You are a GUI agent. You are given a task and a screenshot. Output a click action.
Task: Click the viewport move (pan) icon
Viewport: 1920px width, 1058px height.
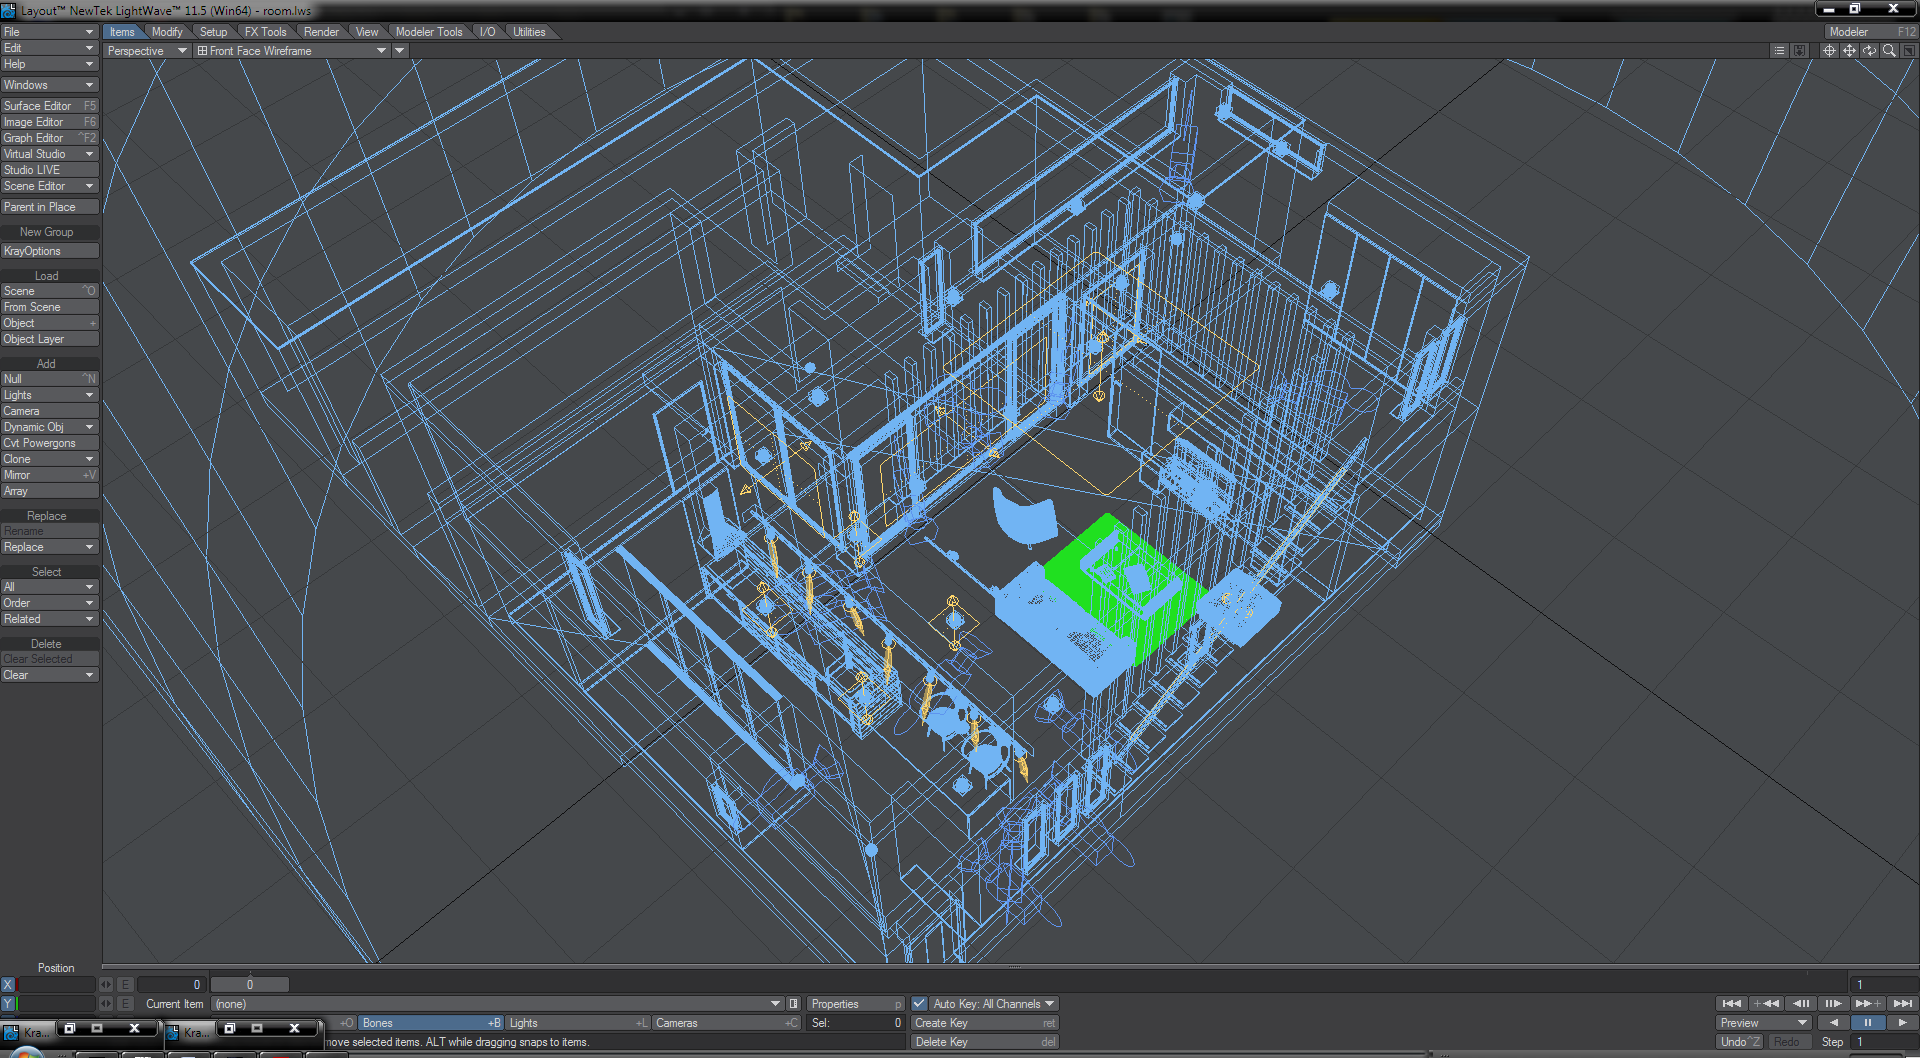(x=1849, y=51)
